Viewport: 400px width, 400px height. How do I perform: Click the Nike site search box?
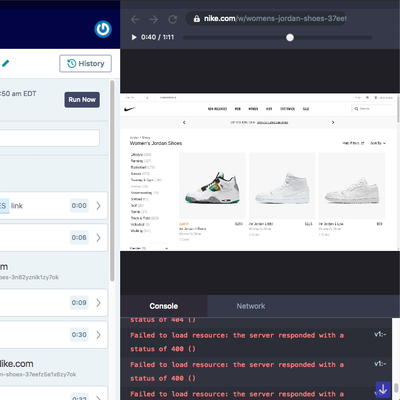[373, 109]
